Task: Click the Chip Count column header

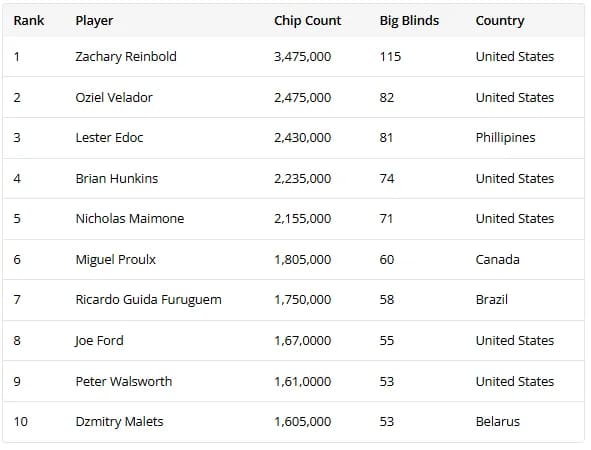Action: click(308, 20)
